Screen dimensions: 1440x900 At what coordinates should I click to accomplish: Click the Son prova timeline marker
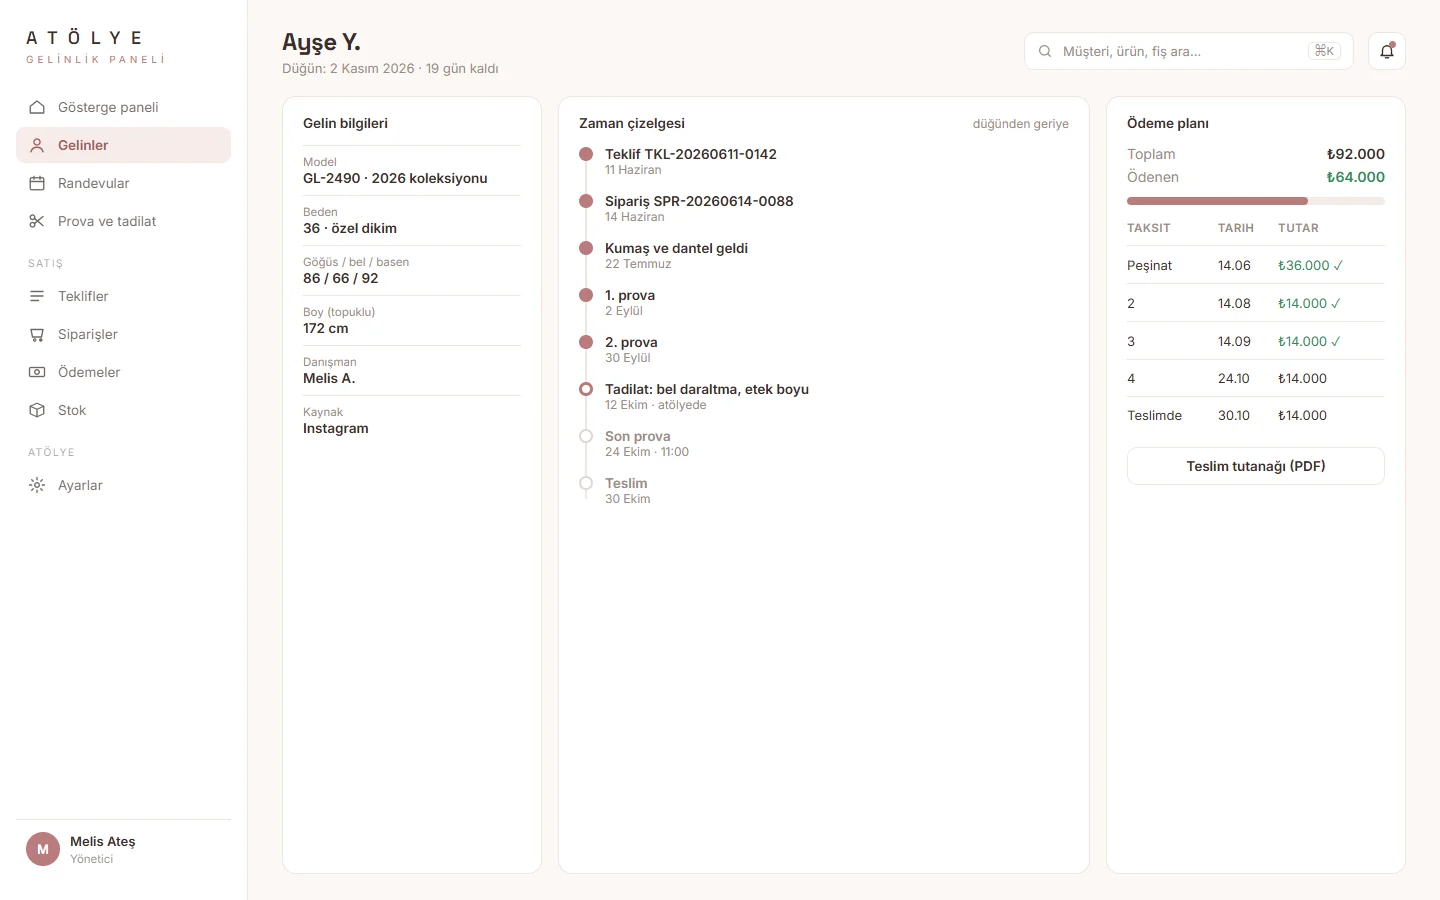tap(586, 436)
